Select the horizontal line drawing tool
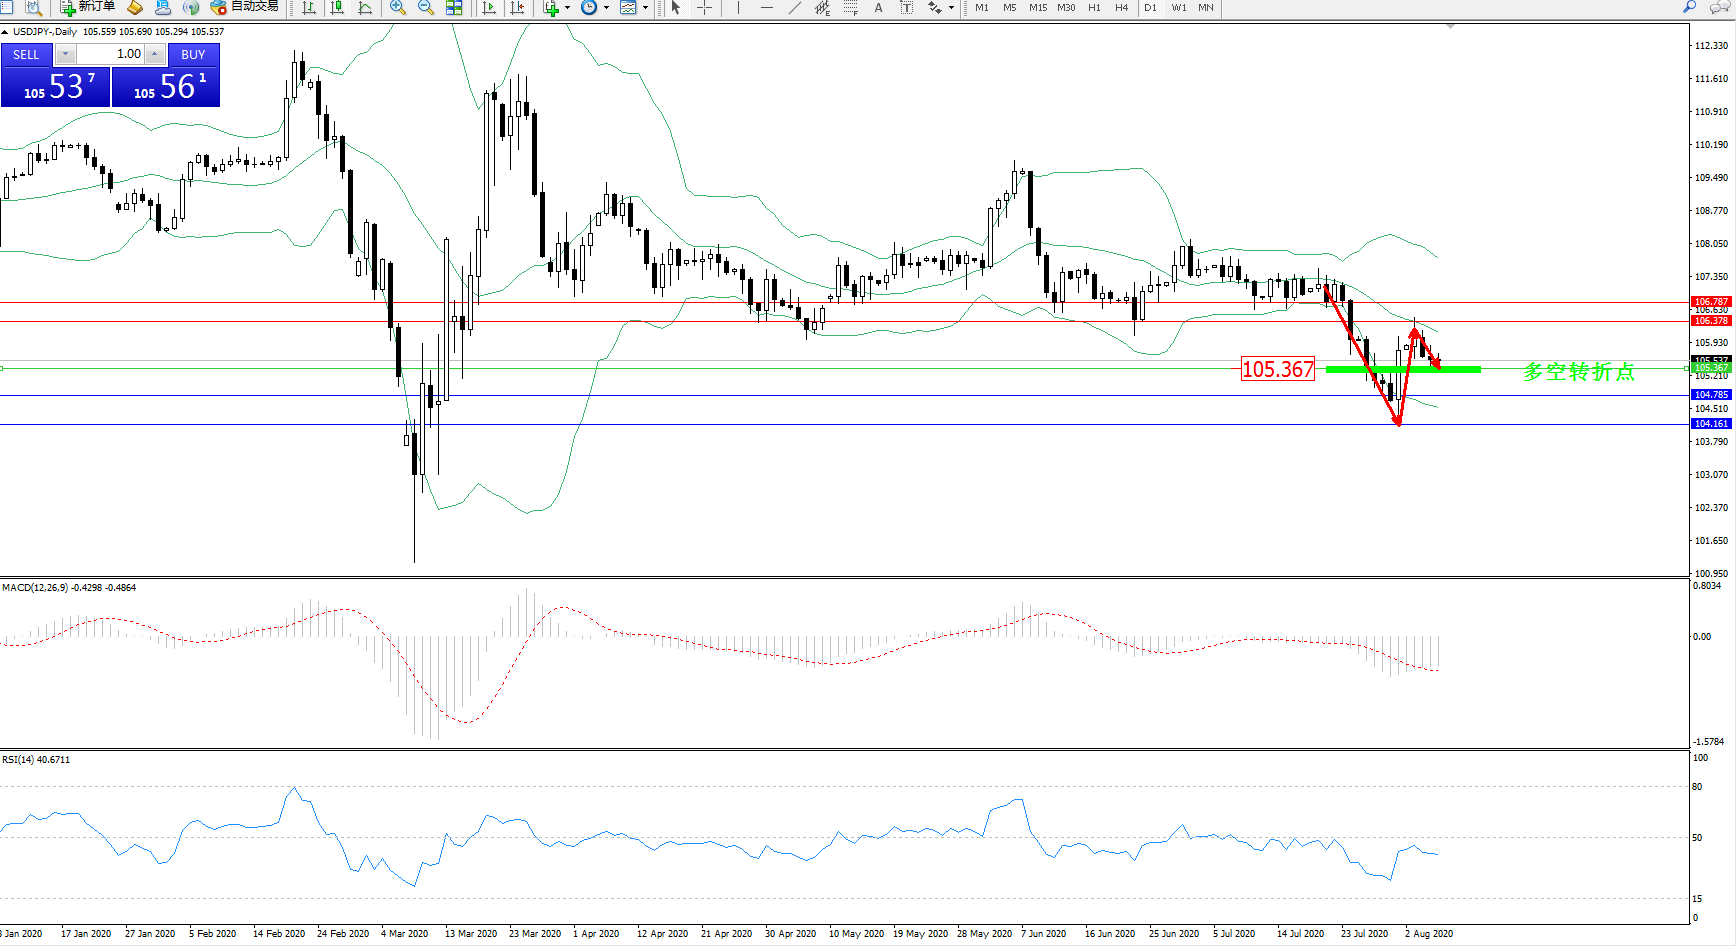This screenshot has height=947, width=1736. (x=767, y=8)
